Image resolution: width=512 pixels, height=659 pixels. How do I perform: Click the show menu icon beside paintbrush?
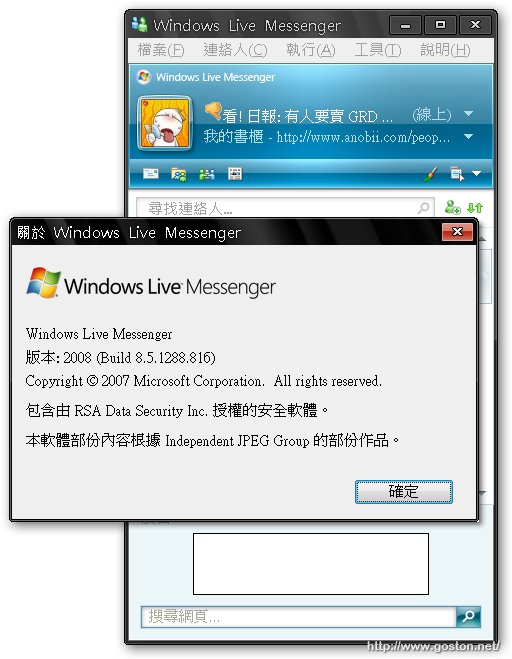pos(457,174)
